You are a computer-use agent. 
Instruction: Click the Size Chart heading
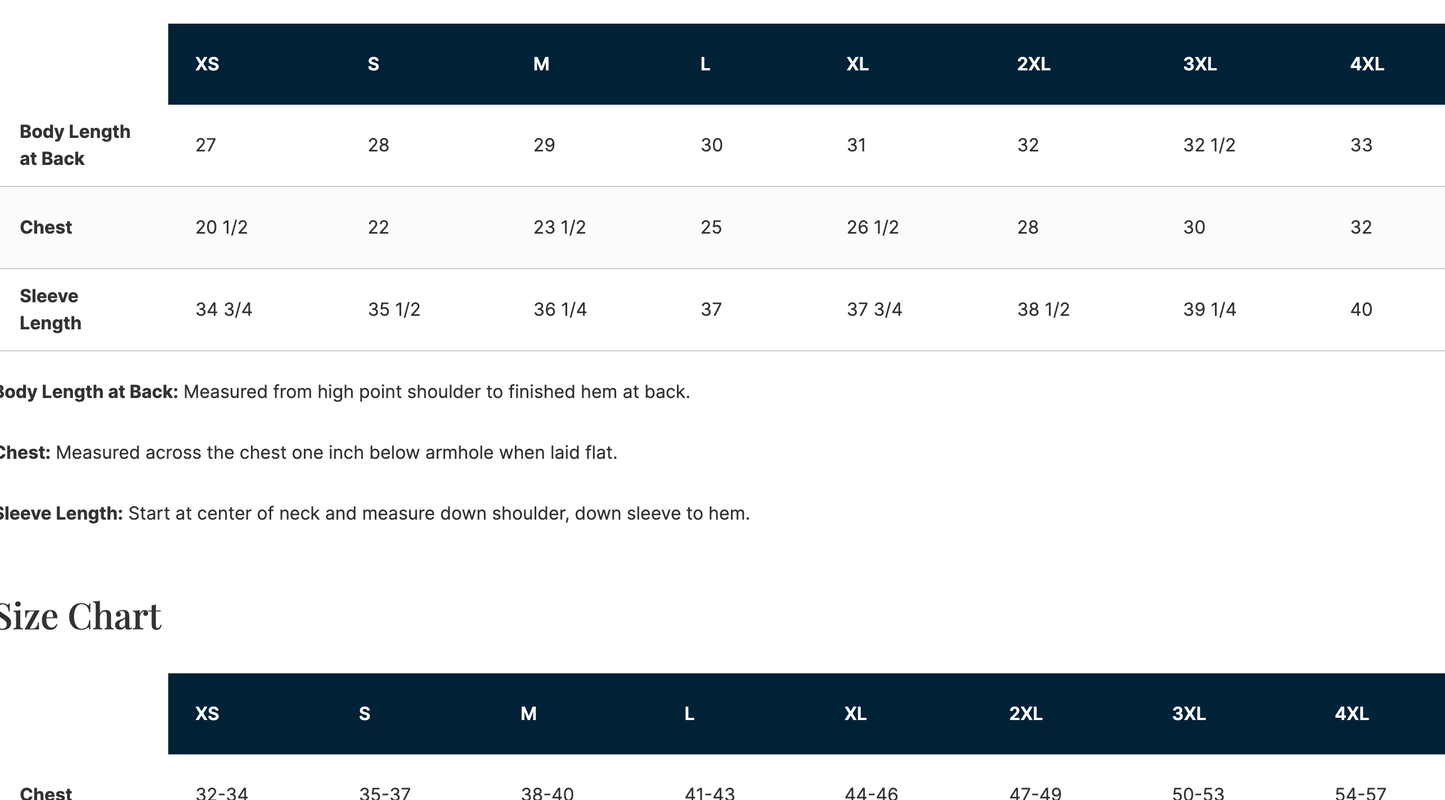pyautogui.click(x=80, y=616)
